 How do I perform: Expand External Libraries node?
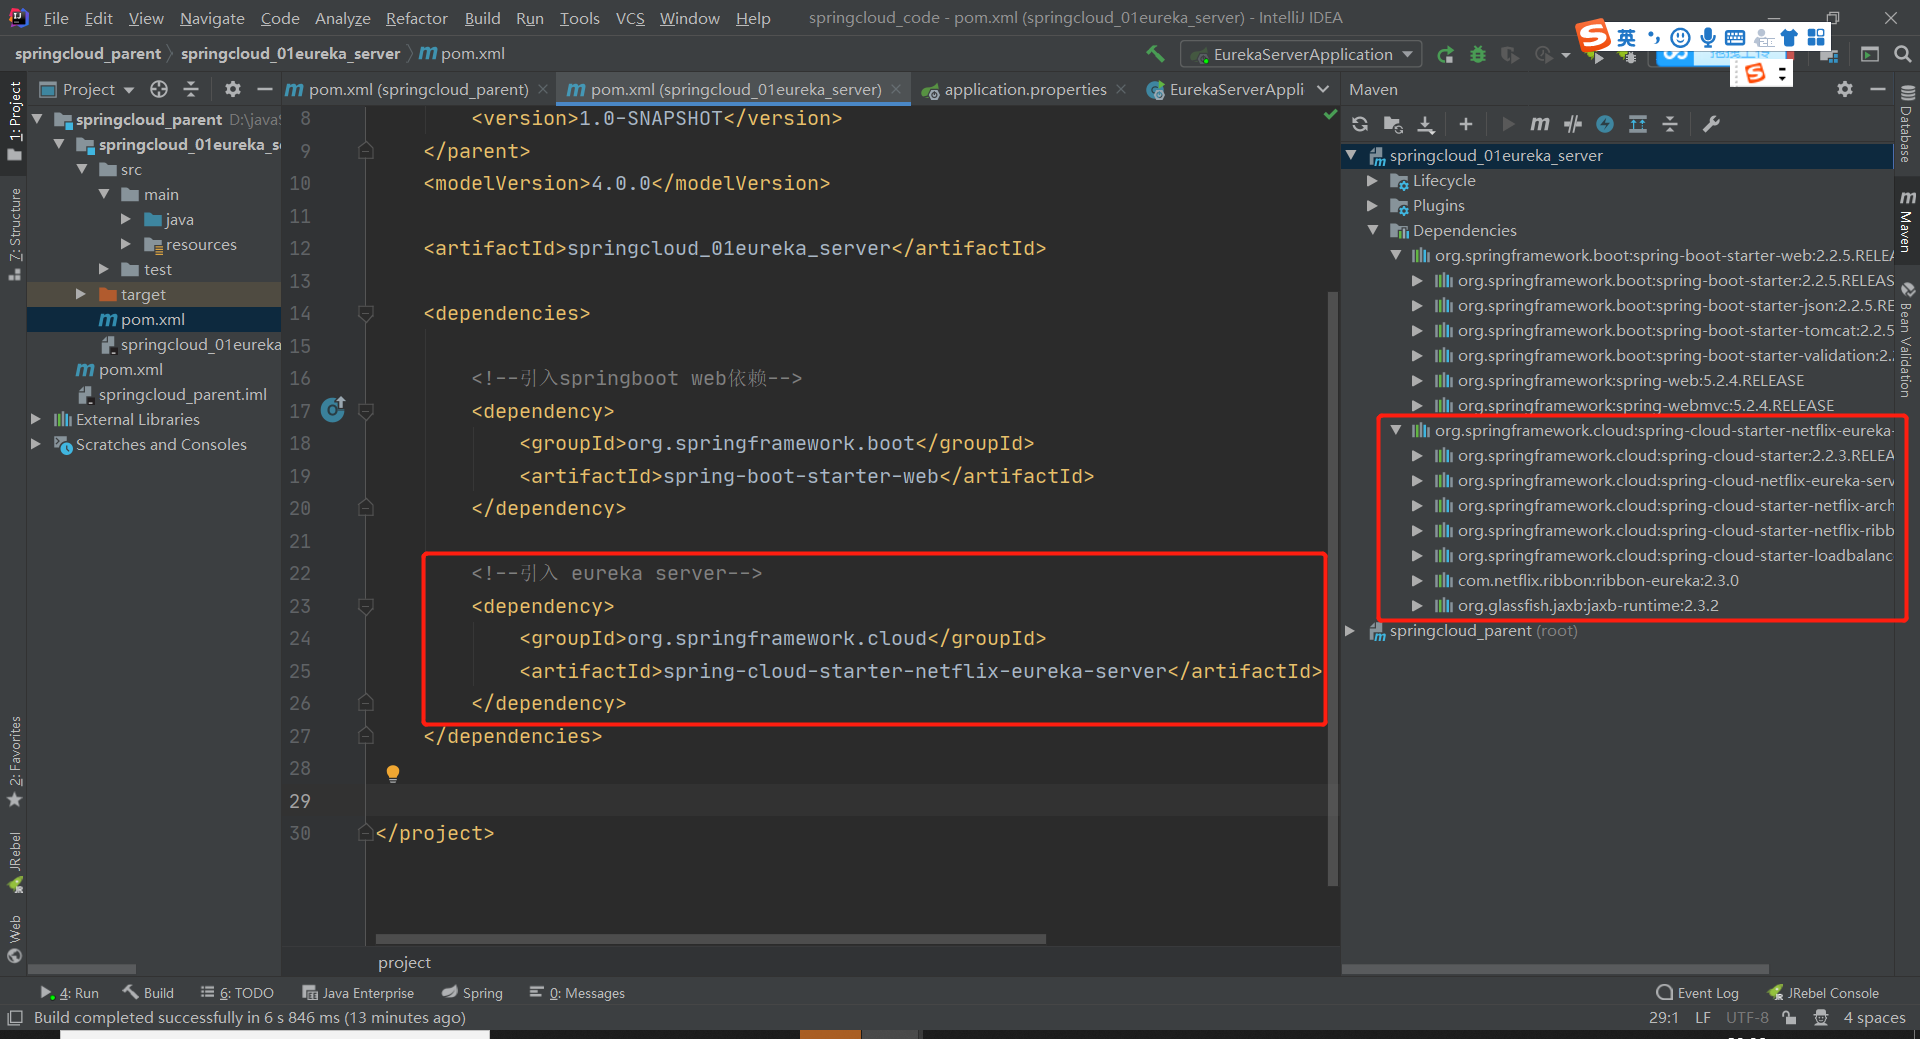(36, 419)
